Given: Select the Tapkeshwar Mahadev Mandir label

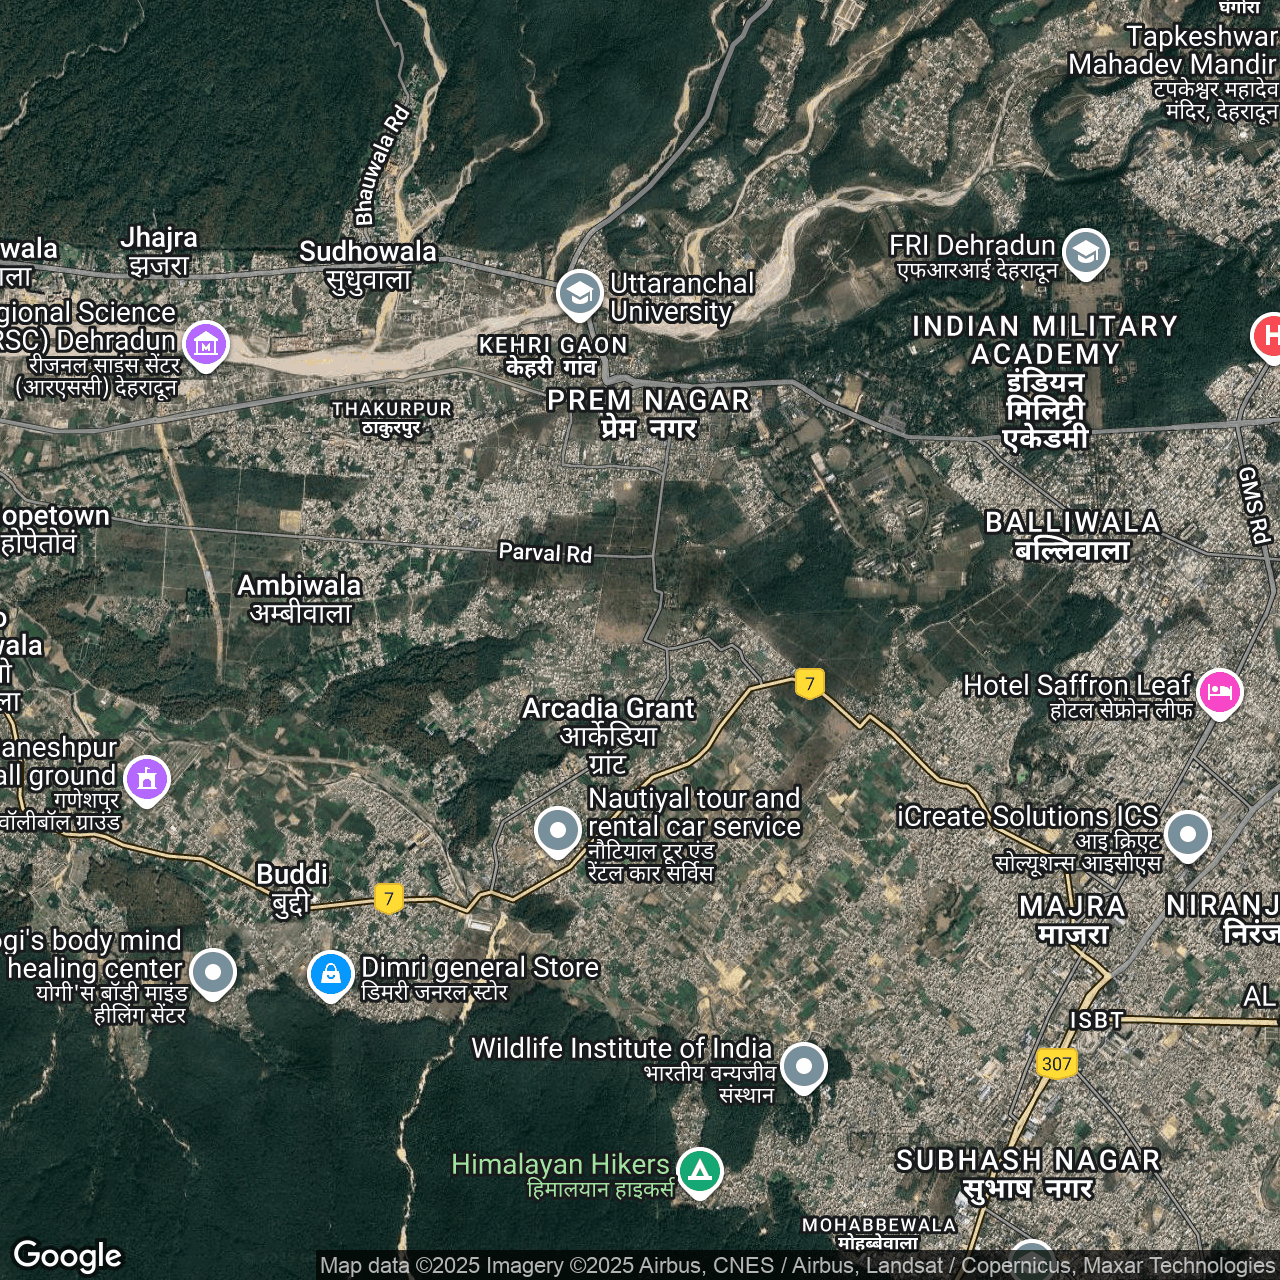Looking at the screenshot, I should 1172,52.
